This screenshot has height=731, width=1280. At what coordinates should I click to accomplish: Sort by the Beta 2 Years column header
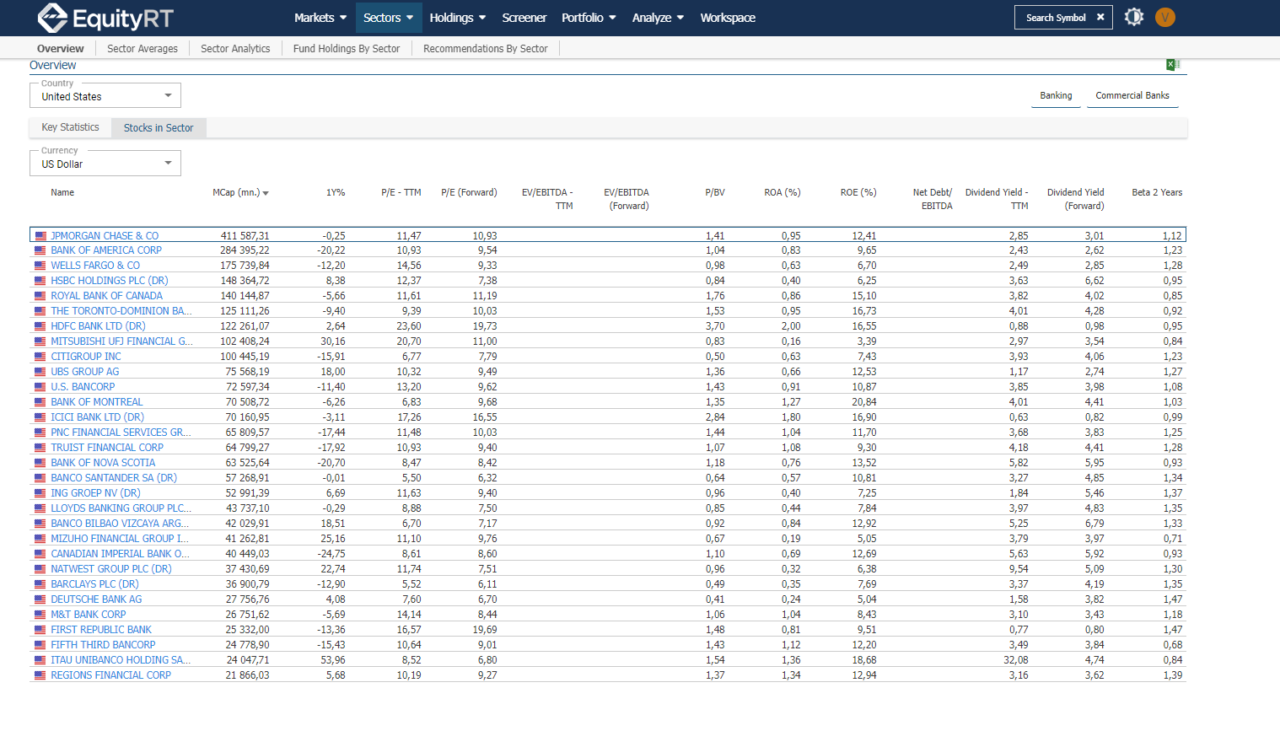click(1156, 192)
